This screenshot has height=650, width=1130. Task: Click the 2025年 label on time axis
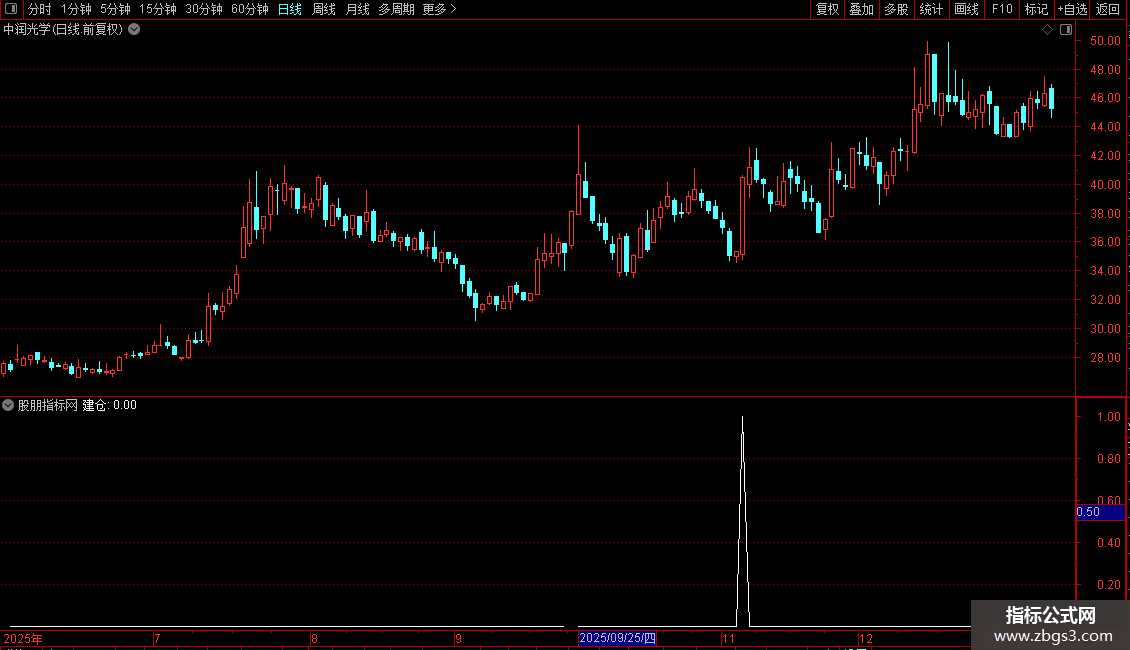[22, 638]
